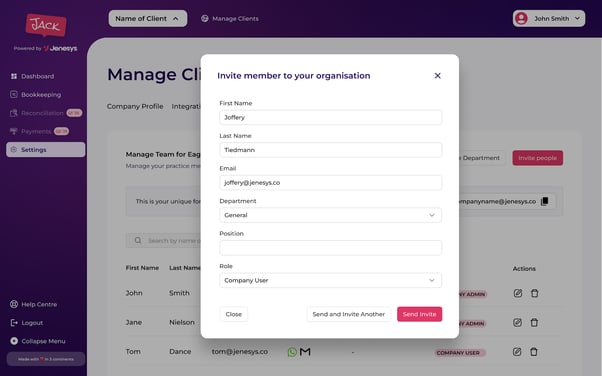The image size is (602, 376).
Task: Click the Payments icon in the sidebar
Action: pos(14,131)
